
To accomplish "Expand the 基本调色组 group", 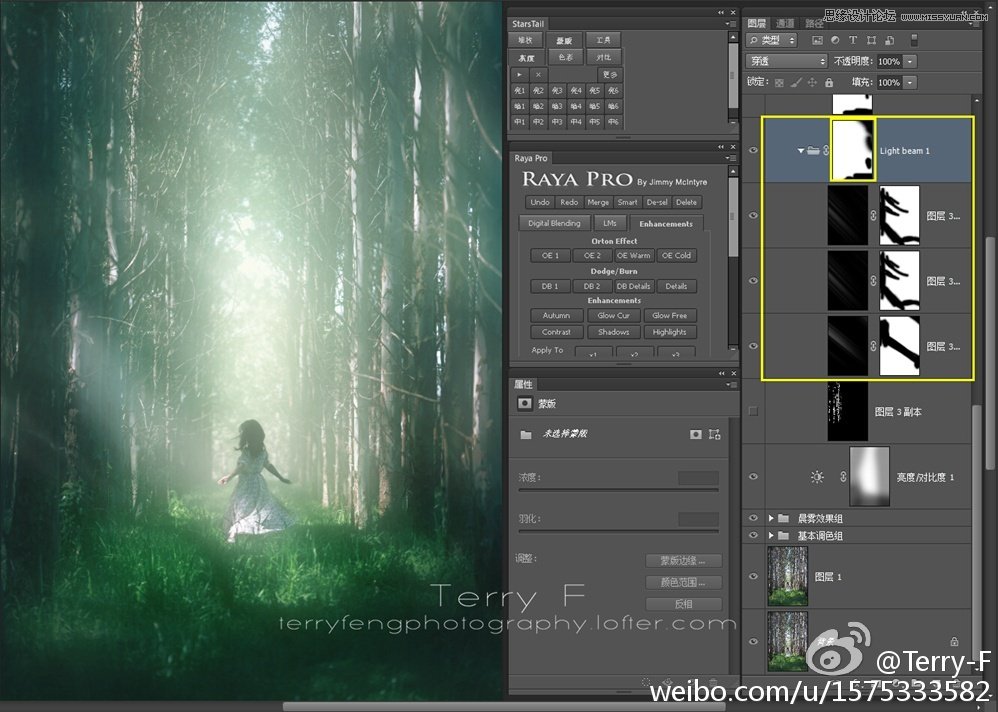I will [771, 536].
